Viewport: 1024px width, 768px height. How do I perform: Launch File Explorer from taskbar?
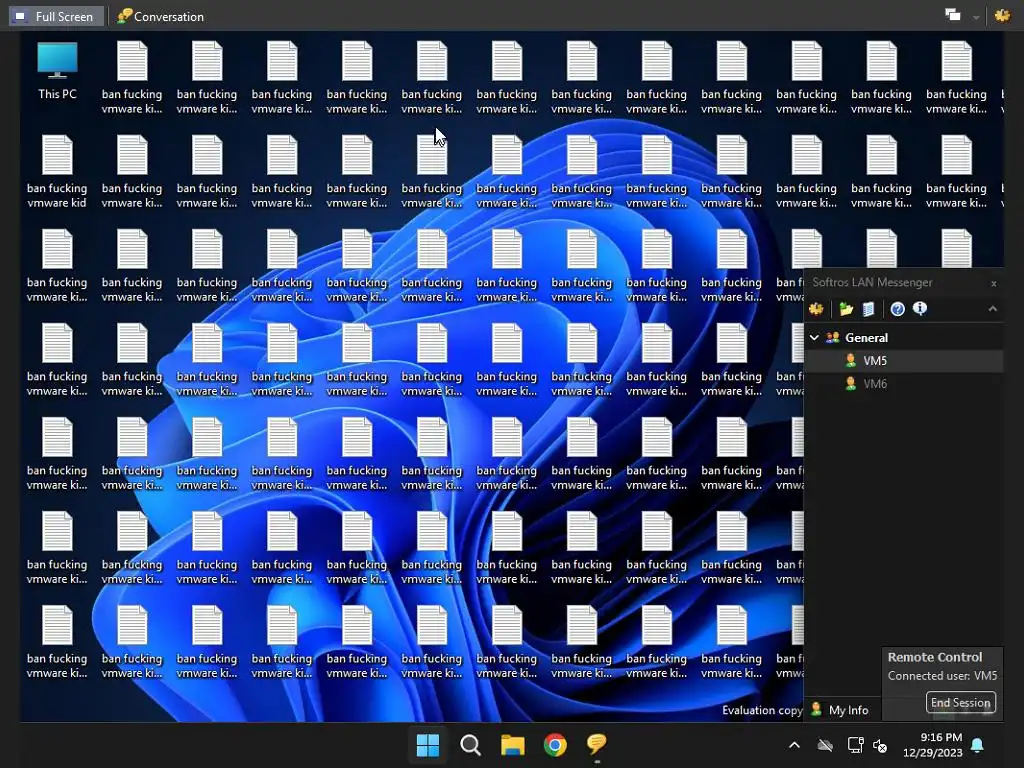[x=513, y=744]
